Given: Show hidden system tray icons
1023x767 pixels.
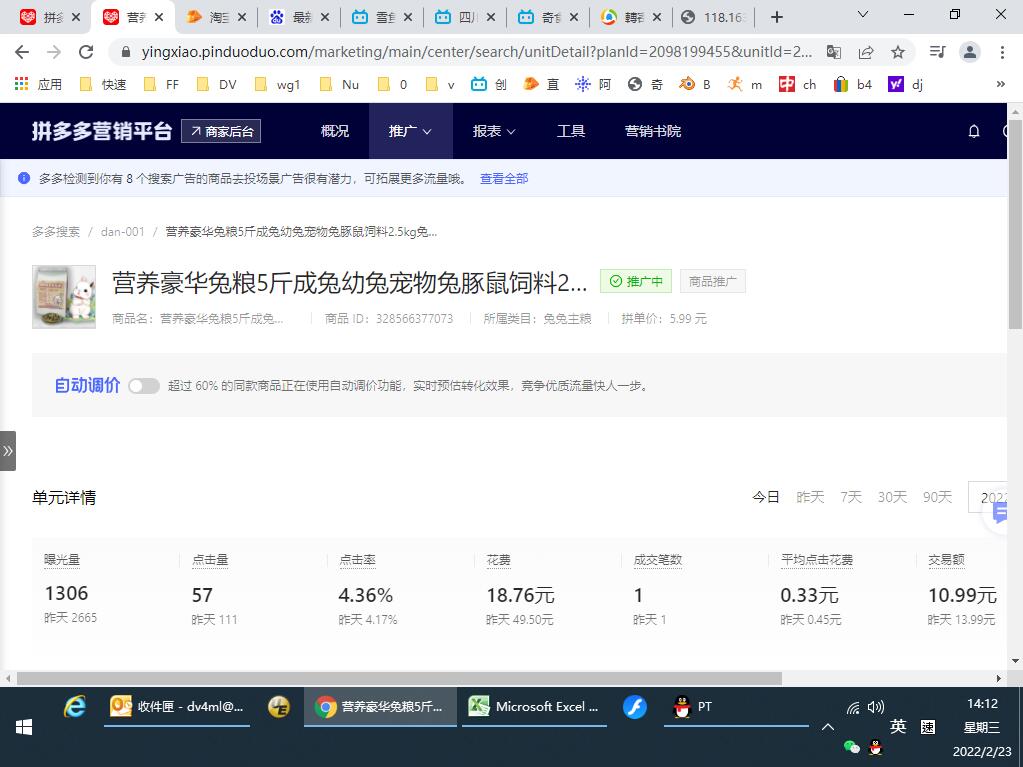Looking at the screenshot, I should coord(827,727).
